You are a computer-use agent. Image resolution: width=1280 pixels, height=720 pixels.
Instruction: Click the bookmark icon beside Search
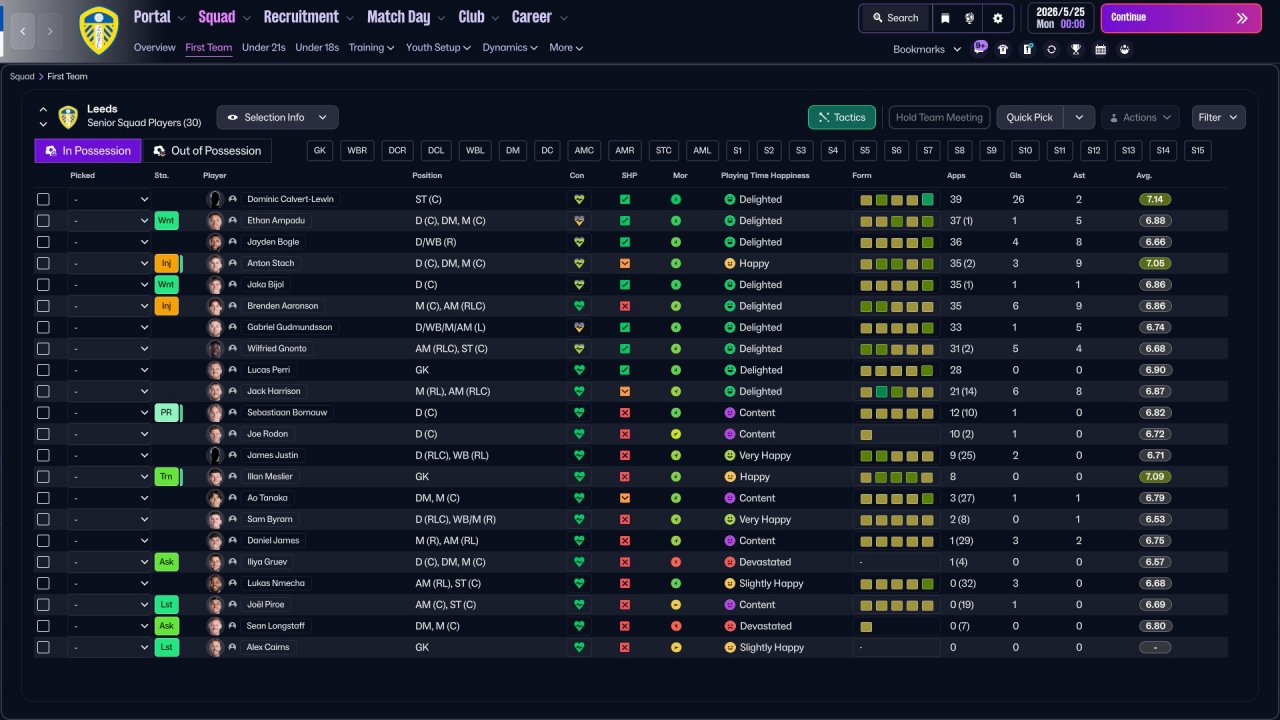pos(945,18)
